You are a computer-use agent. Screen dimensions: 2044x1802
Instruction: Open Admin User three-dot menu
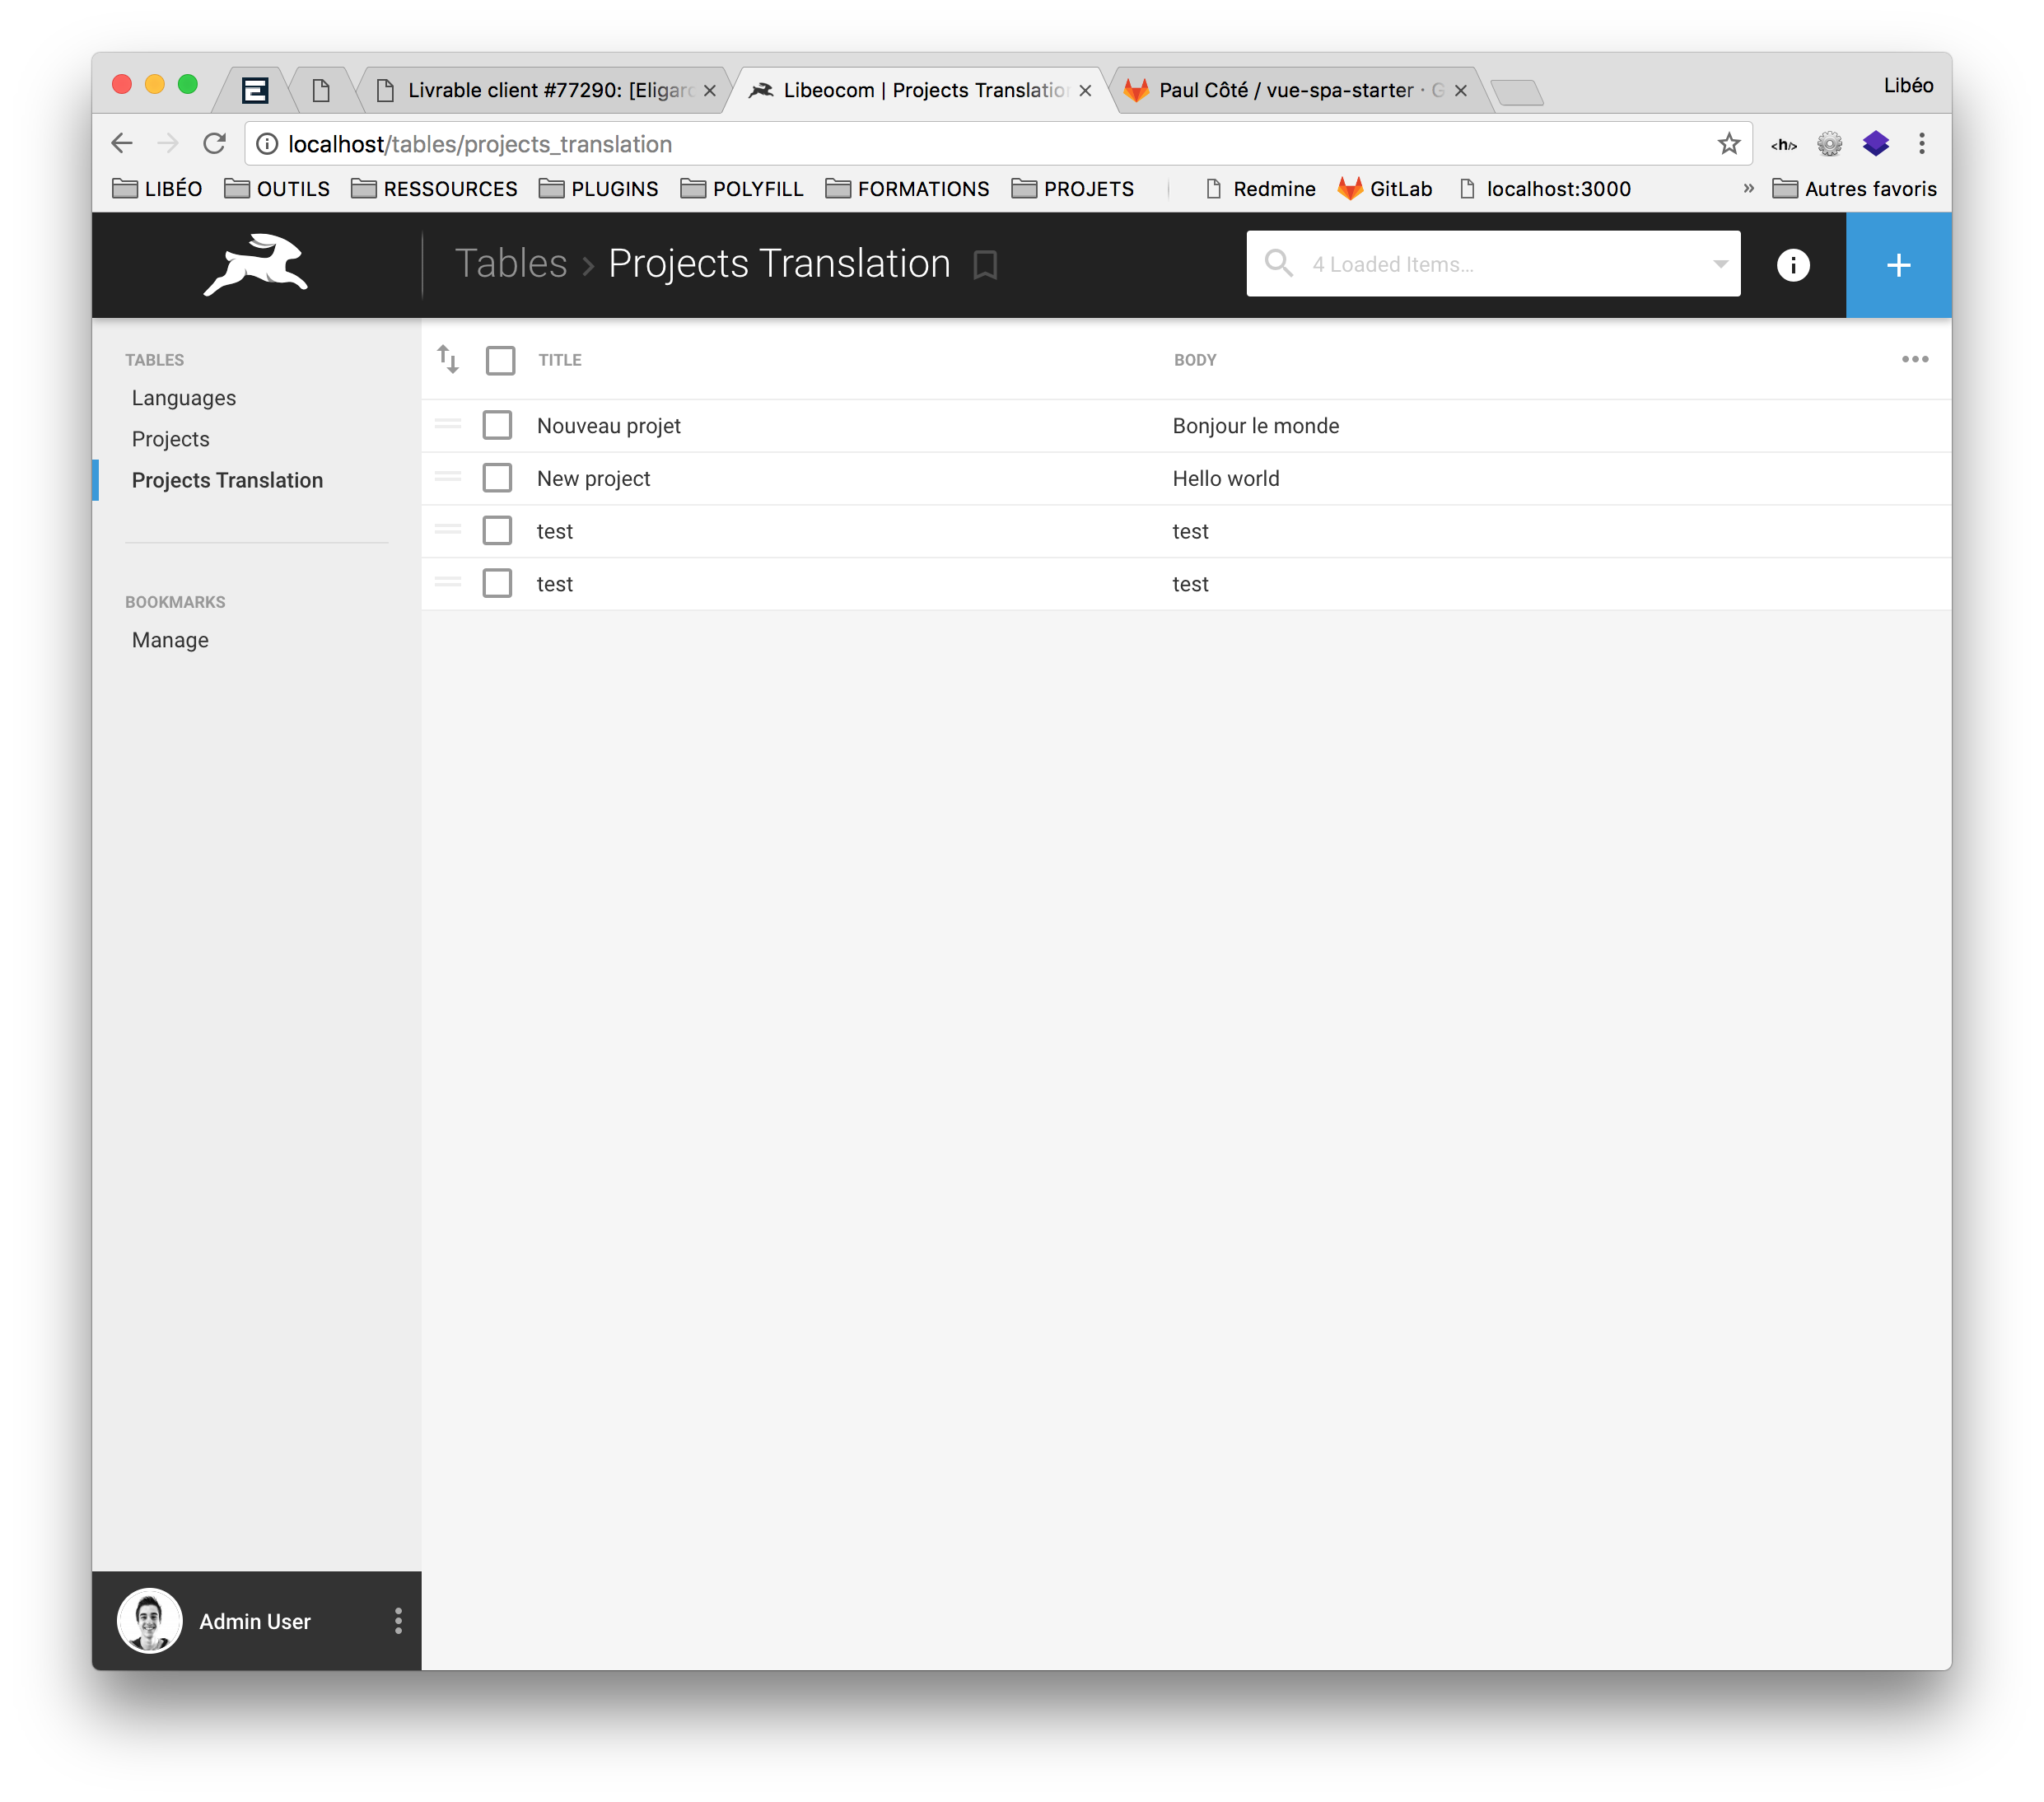point(398,1621)
